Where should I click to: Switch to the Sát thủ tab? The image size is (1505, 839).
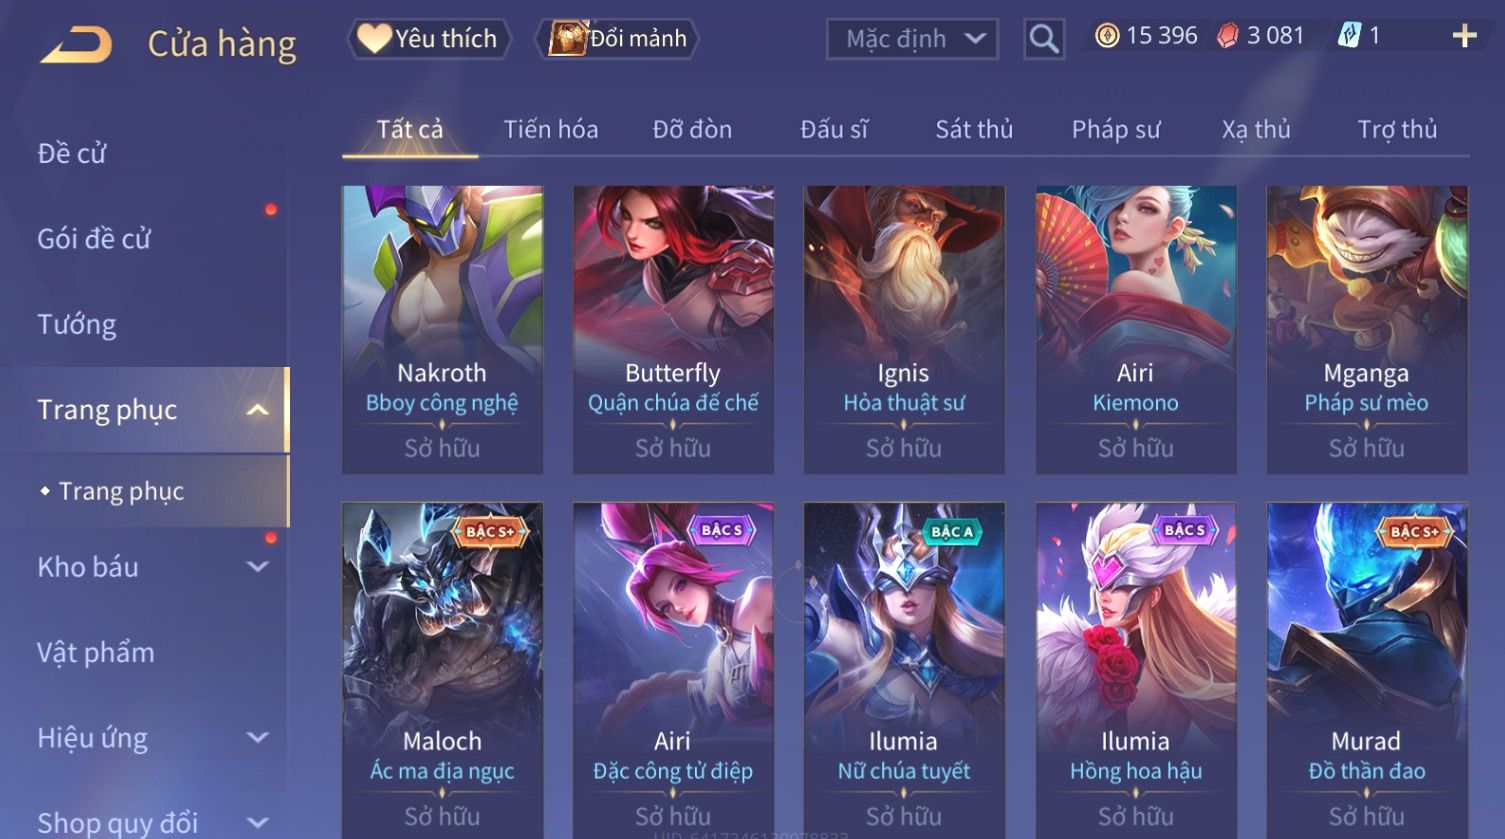[x=974, y=129]
